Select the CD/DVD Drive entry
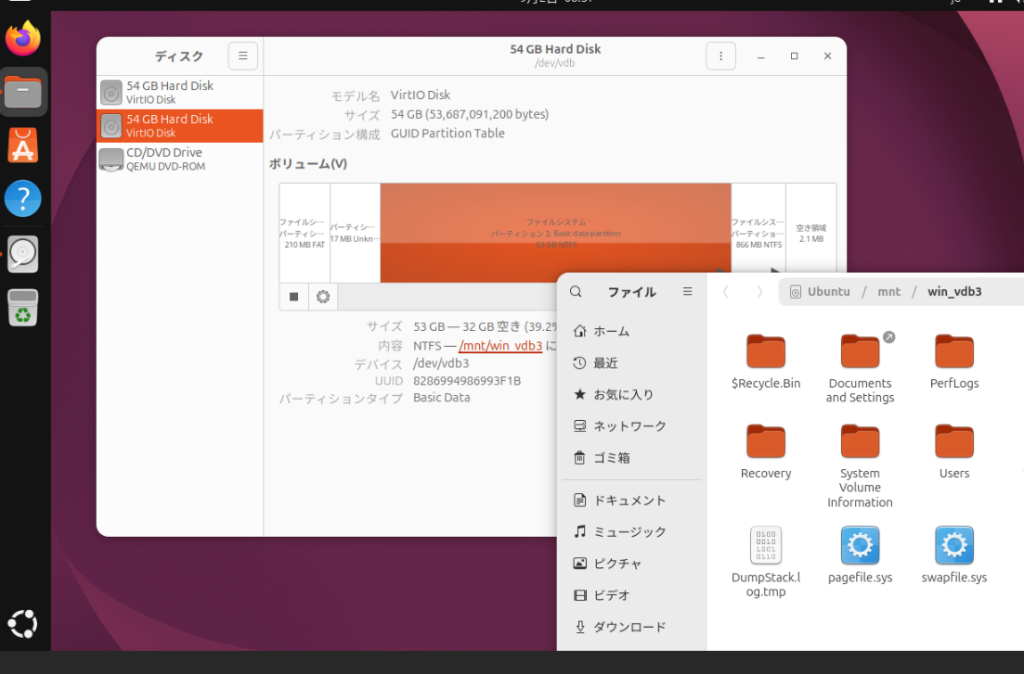Screen dimensions: 1024x674 click(180, 159)
